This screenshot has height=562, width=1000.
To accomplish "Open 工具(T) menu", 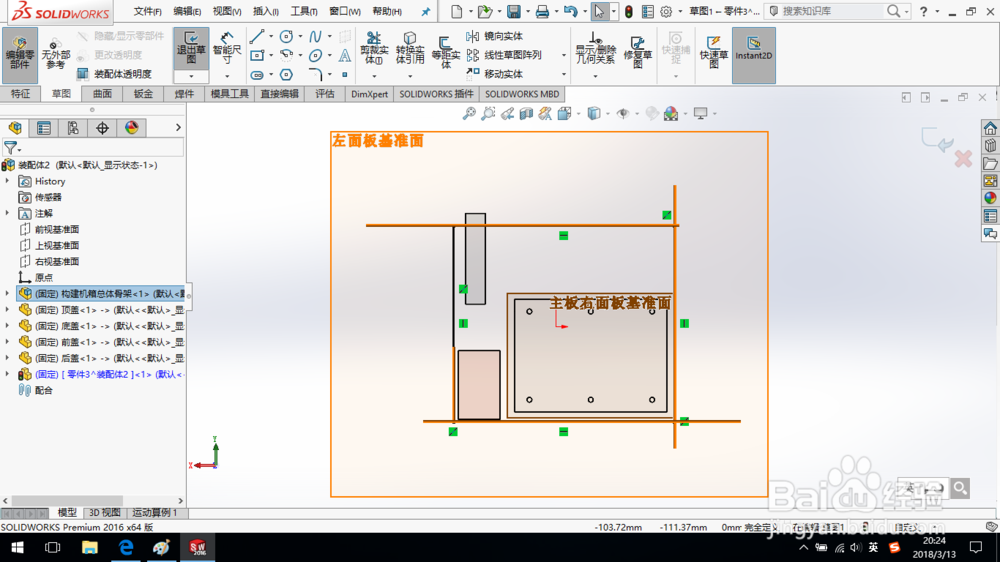I will tap(304, 11).
